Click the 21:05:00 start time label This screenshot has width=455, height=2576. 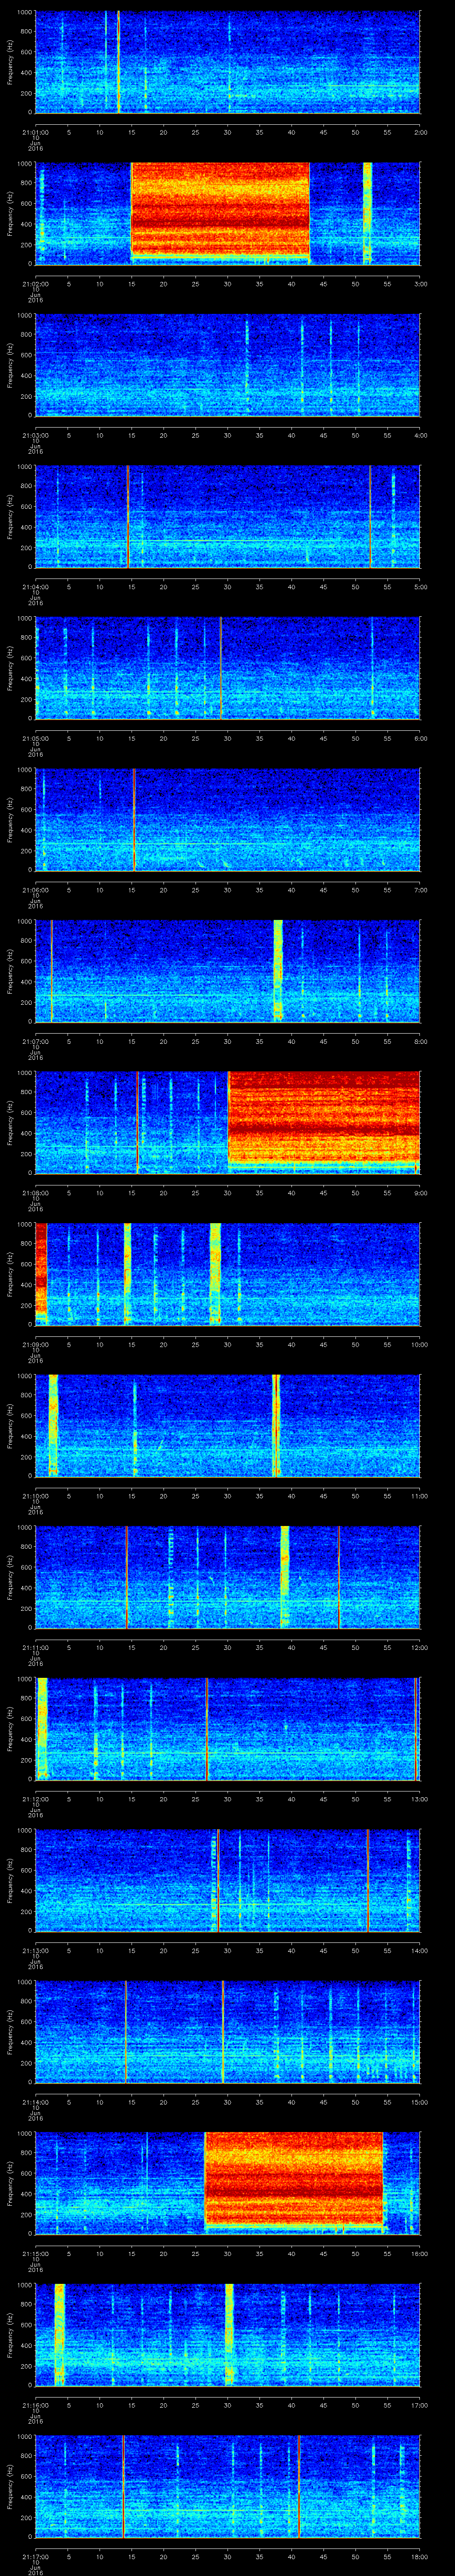point(35,738)
